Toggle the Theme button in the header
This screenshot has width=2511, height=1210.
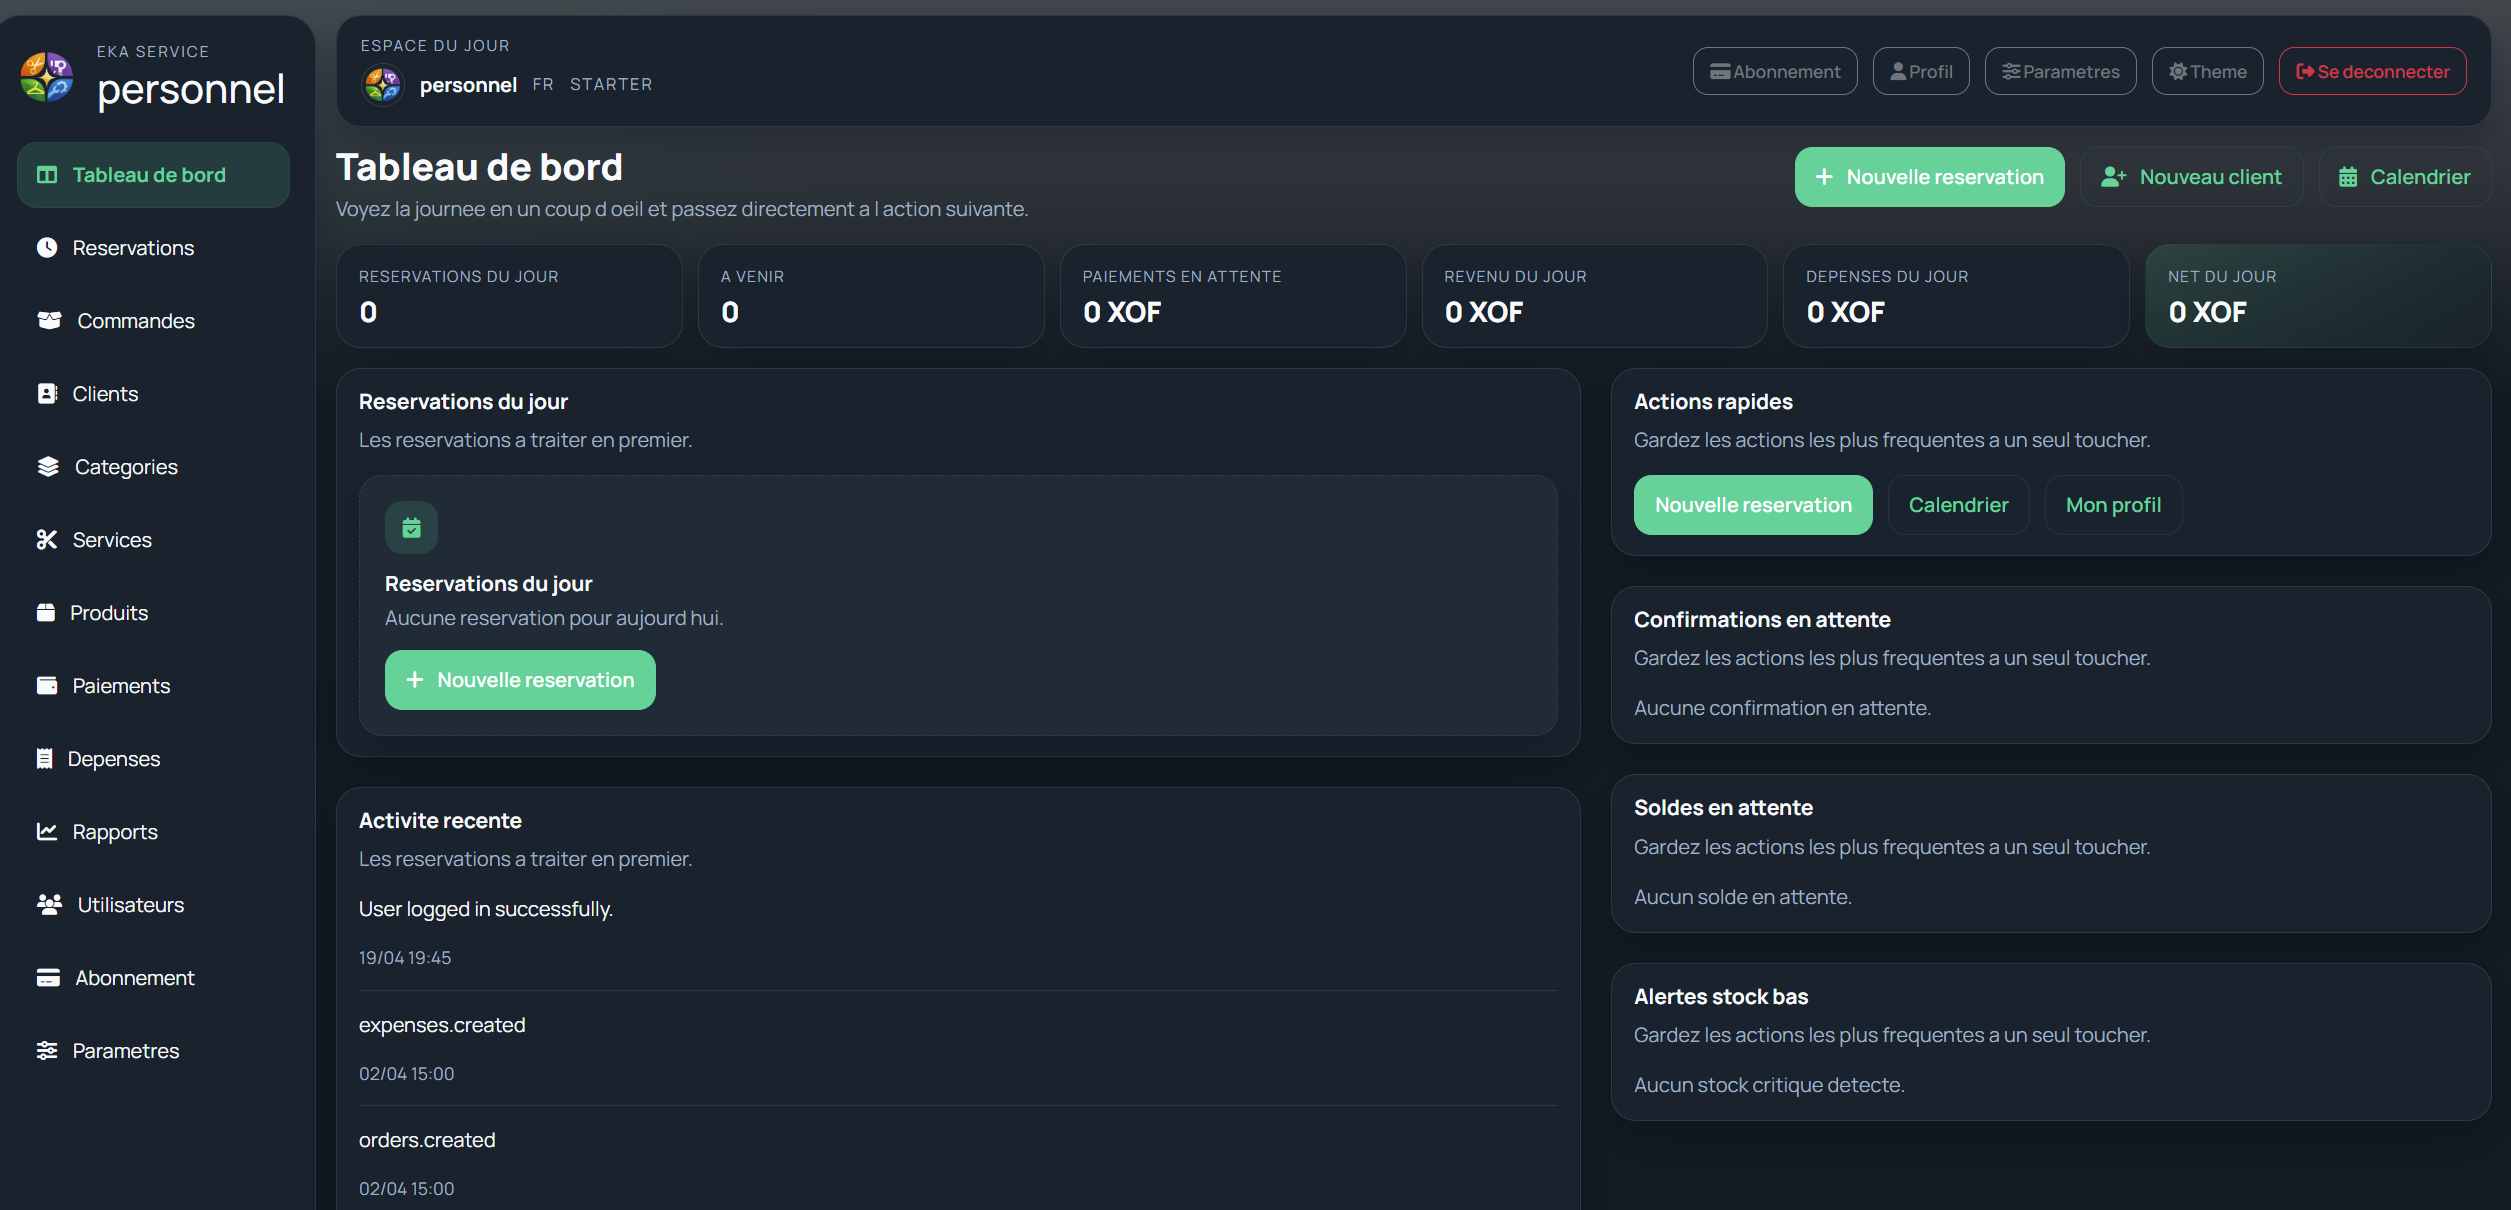coord(2207,72)
